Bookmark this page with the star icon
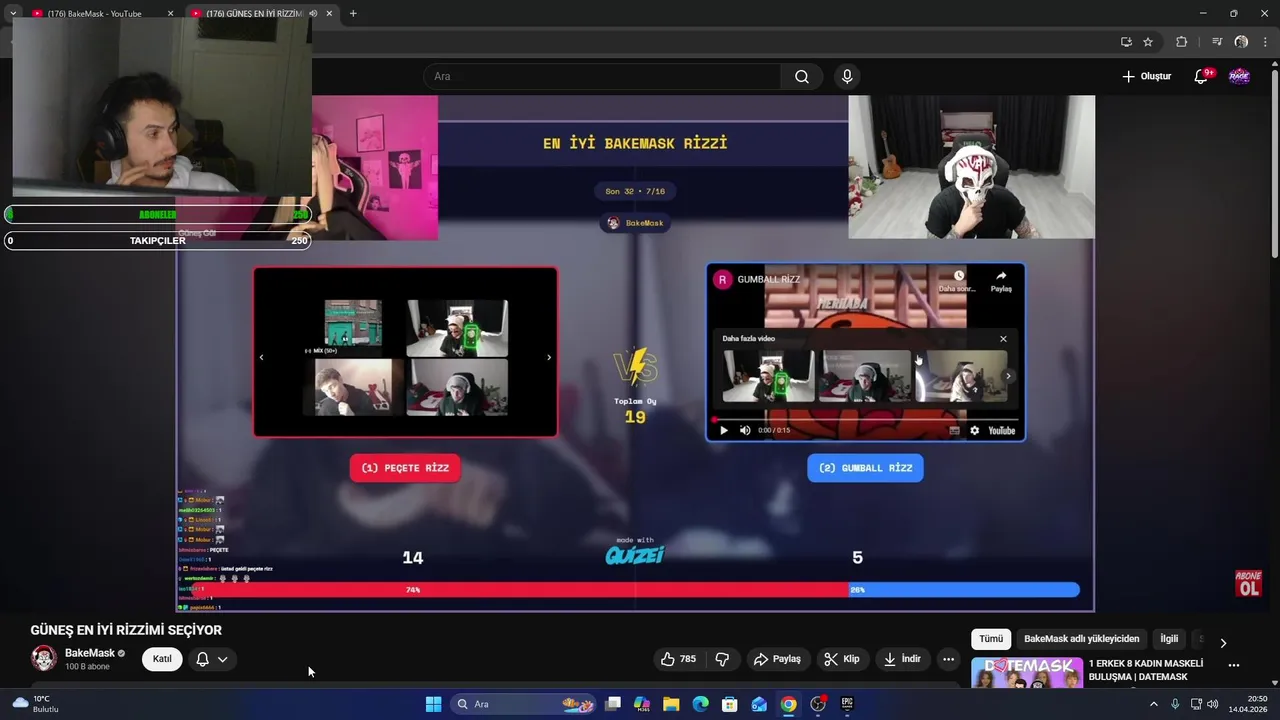The height and width of the screenshot is (720, 1280). coord(1148,42)
